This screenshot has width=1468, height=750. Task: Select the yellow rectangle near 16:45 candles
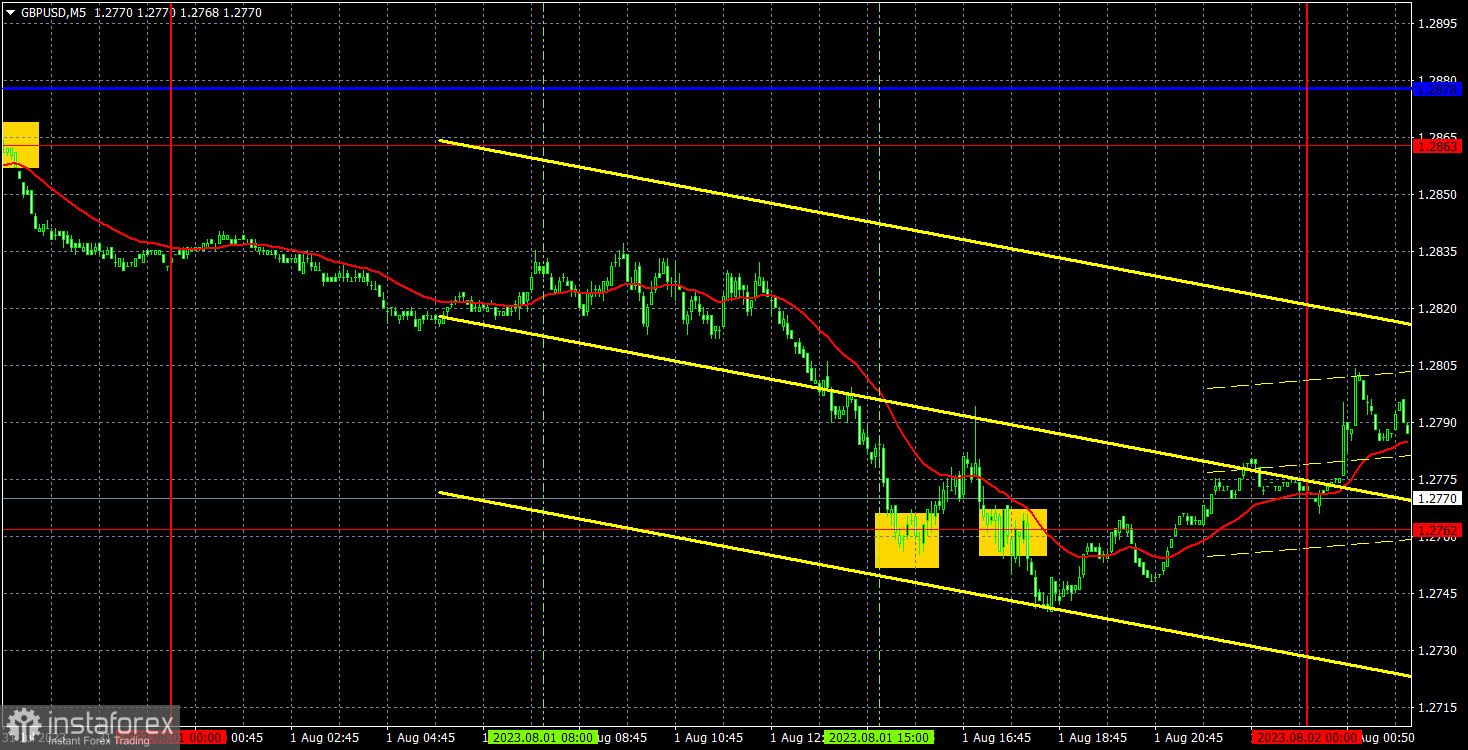tap(1013, 532)
